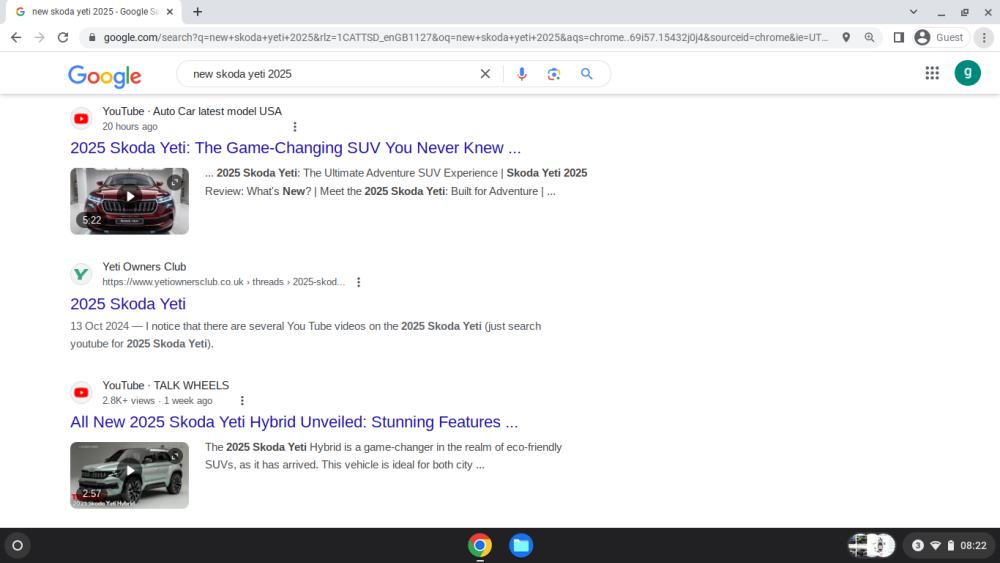The width and height of the screenshot is (1000, 563).
Task: Click the browser back arrow
Action: click(16, 38)
